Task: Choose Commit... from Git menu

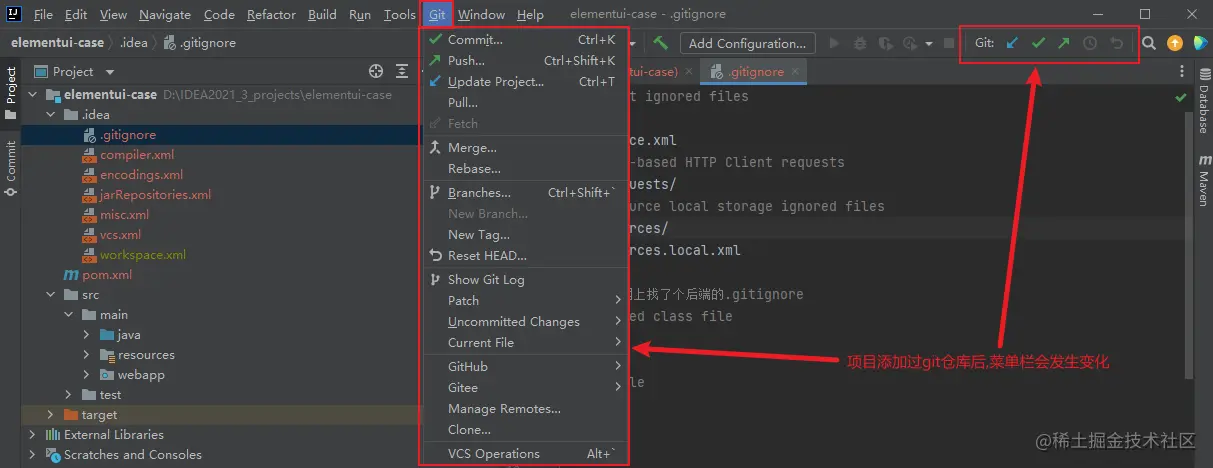Action: (x=524, y=40)
